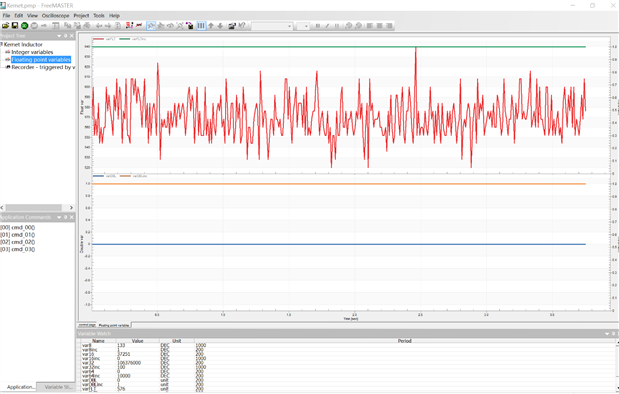Click the orange varDBLinc legend entry
The width and height of the screenshot is (619, 394).
pyautogui.click(x=133, y=176)
